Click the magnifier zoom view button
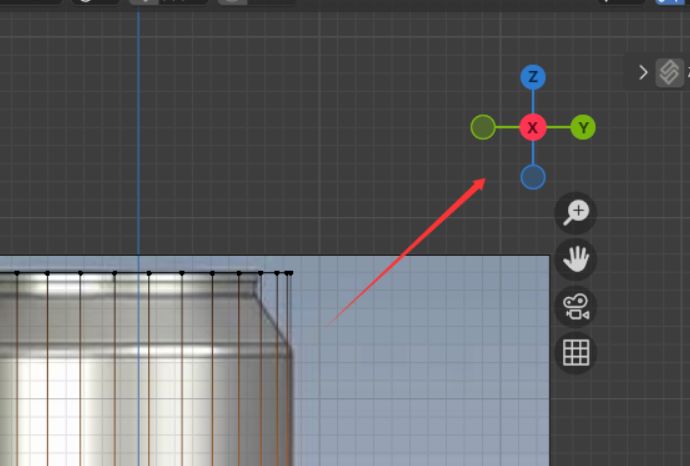This screenshot has width=690, height=466. (x=576, y=213)
